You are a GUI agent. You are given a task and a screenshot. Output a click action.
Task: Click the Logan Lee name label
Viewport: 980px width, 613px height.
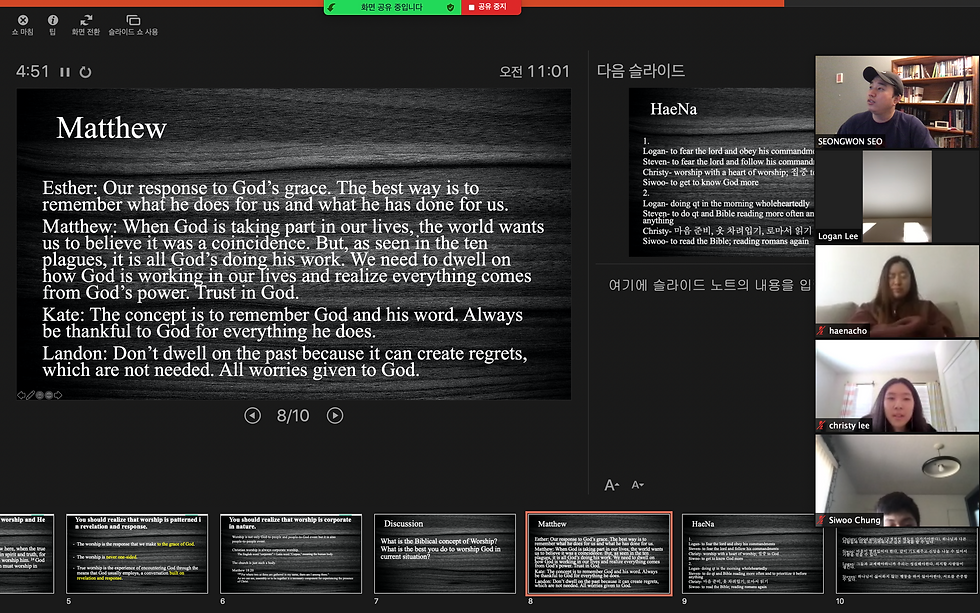coord(838,236)
